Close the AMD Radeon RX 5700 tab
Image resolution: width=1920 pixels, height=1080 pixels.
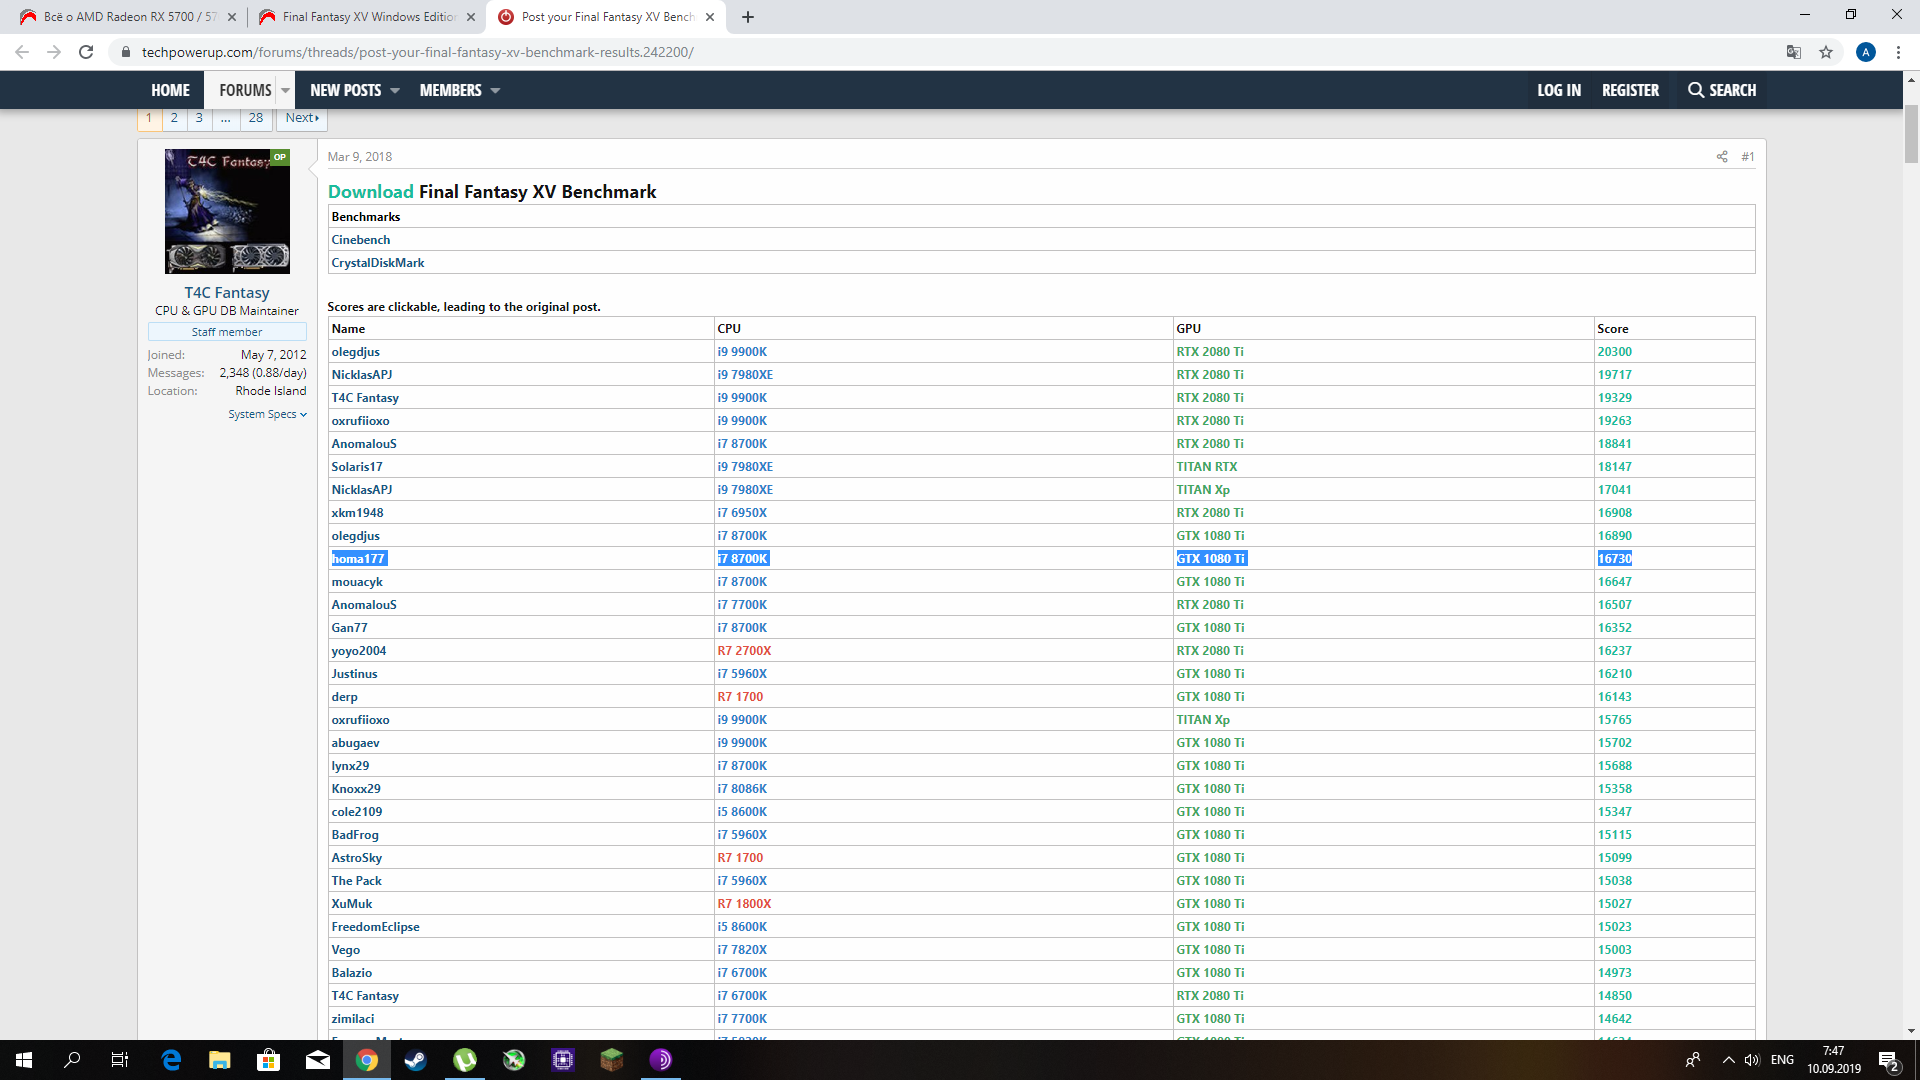point(232,17)
